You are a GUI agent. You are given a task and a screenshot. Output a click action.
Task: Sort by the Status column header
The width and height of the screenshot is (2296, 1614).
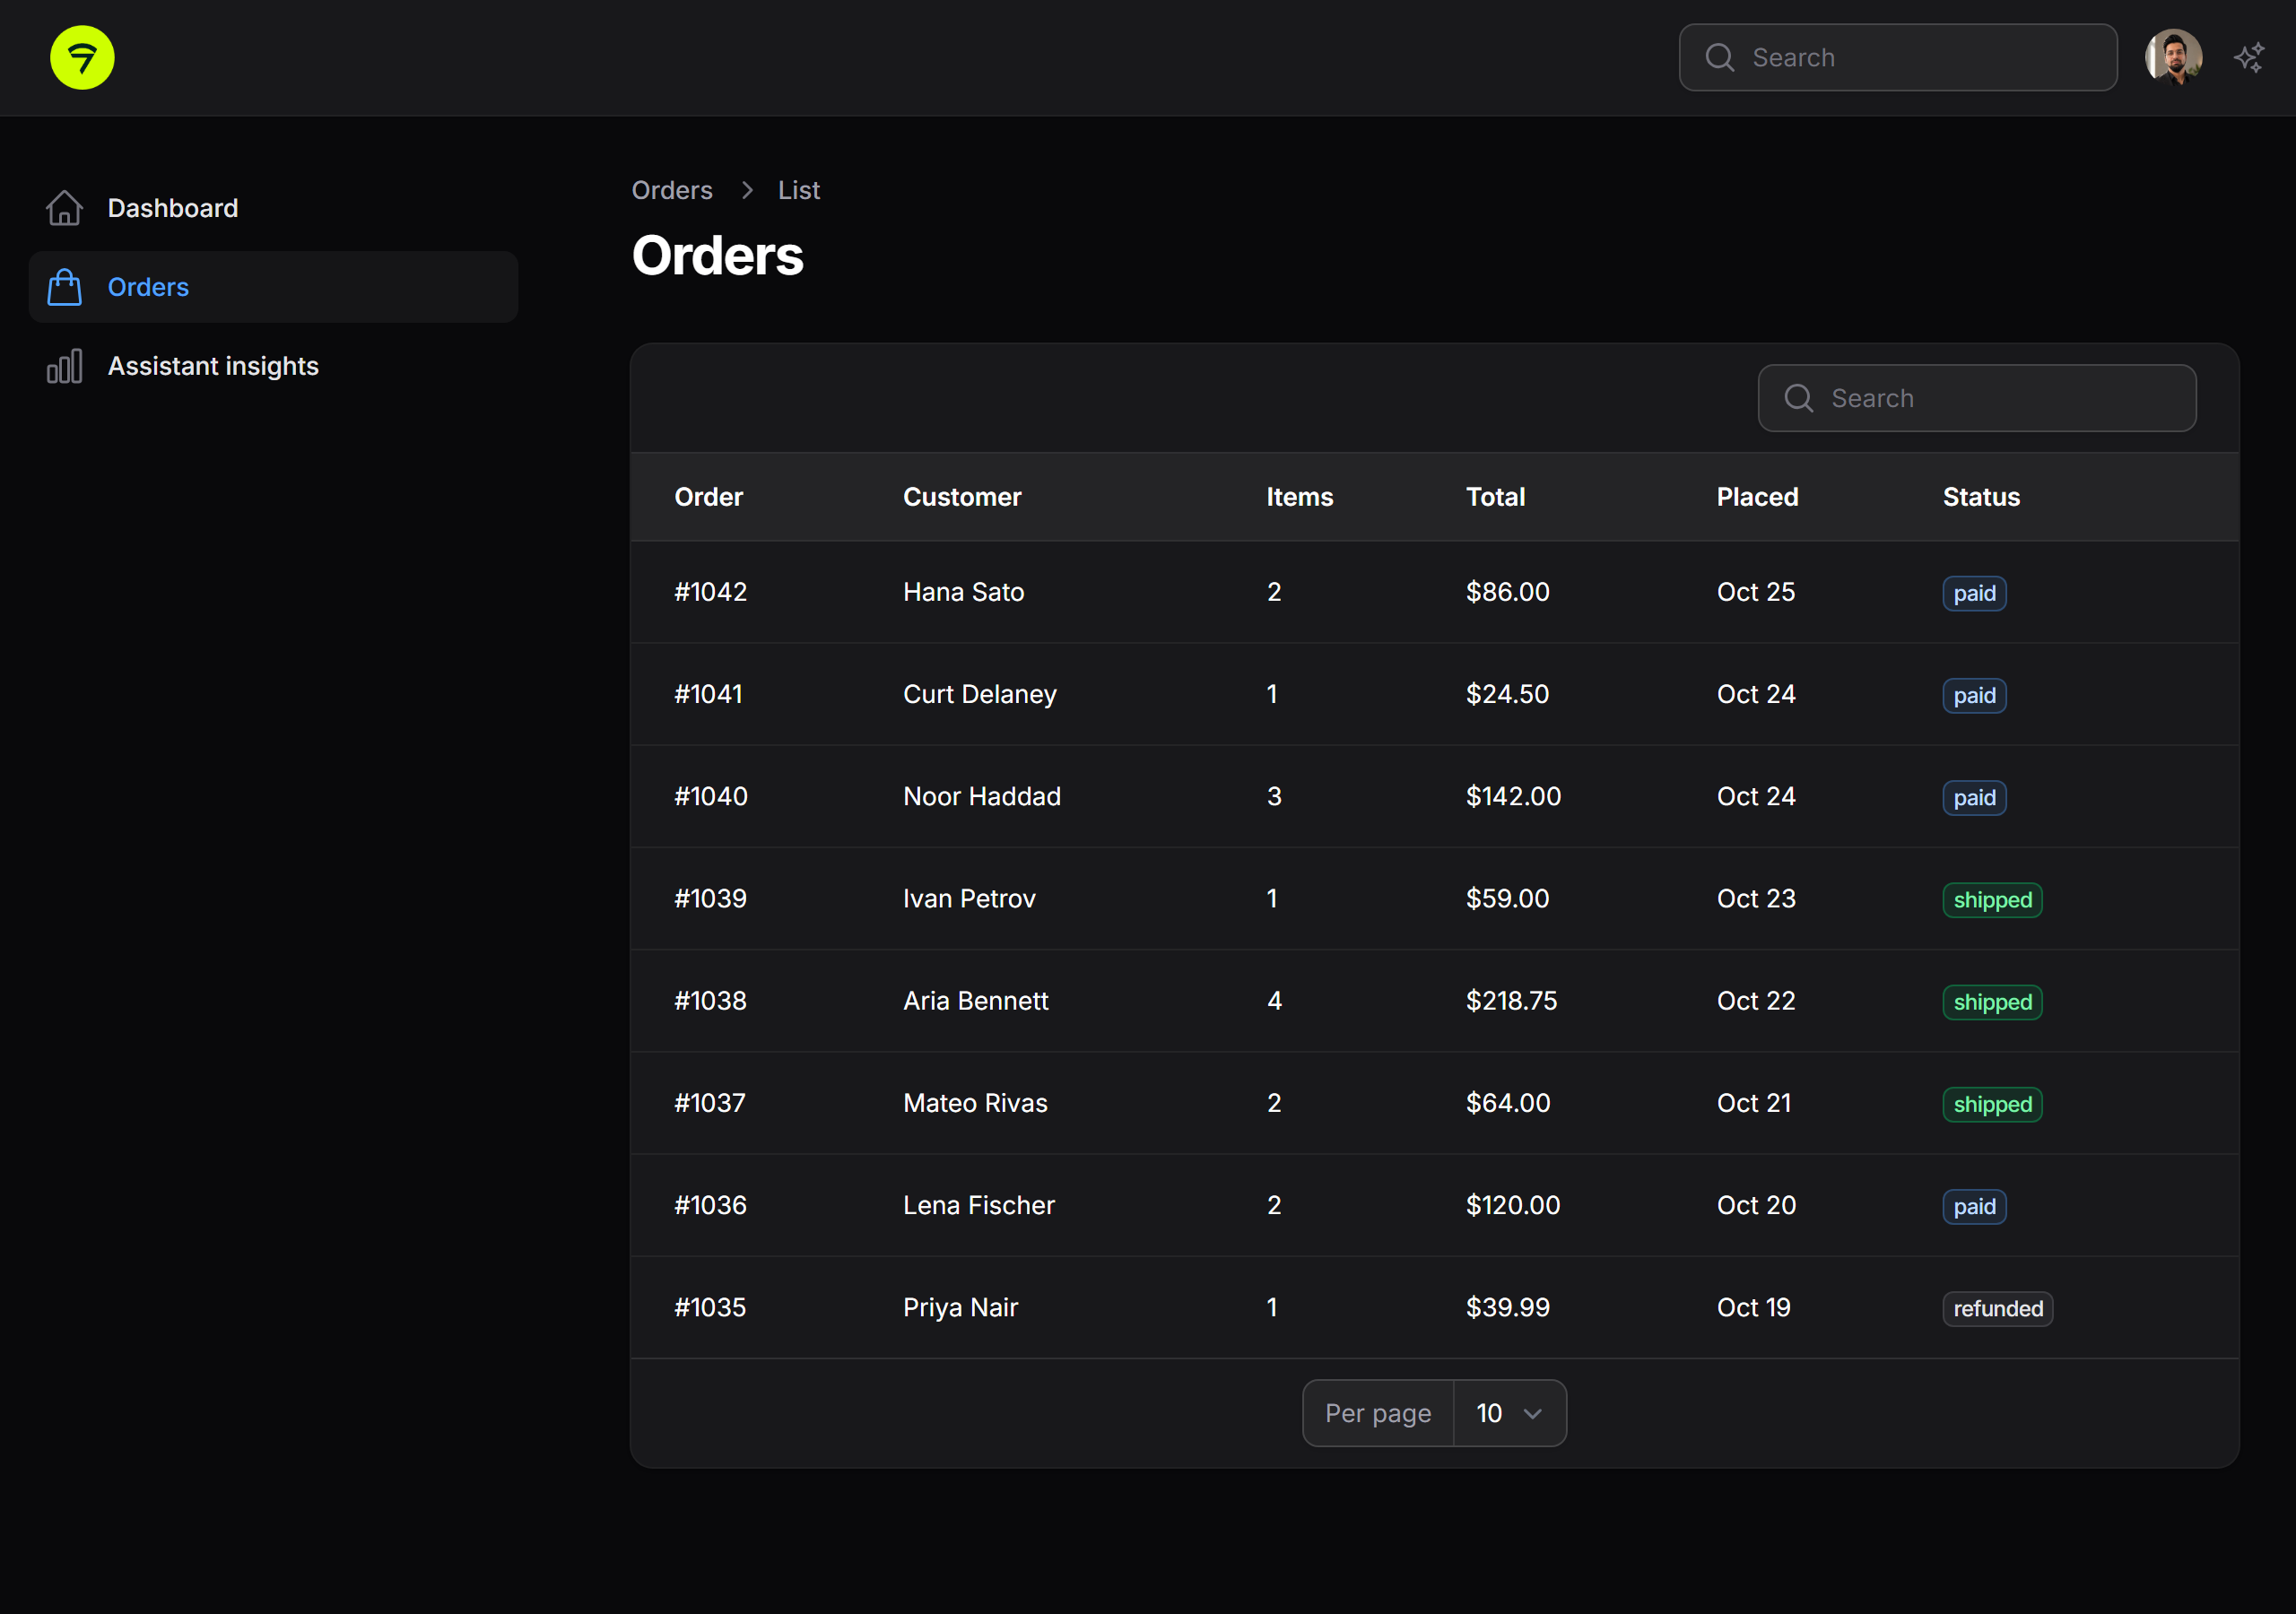coord(1981,497)
